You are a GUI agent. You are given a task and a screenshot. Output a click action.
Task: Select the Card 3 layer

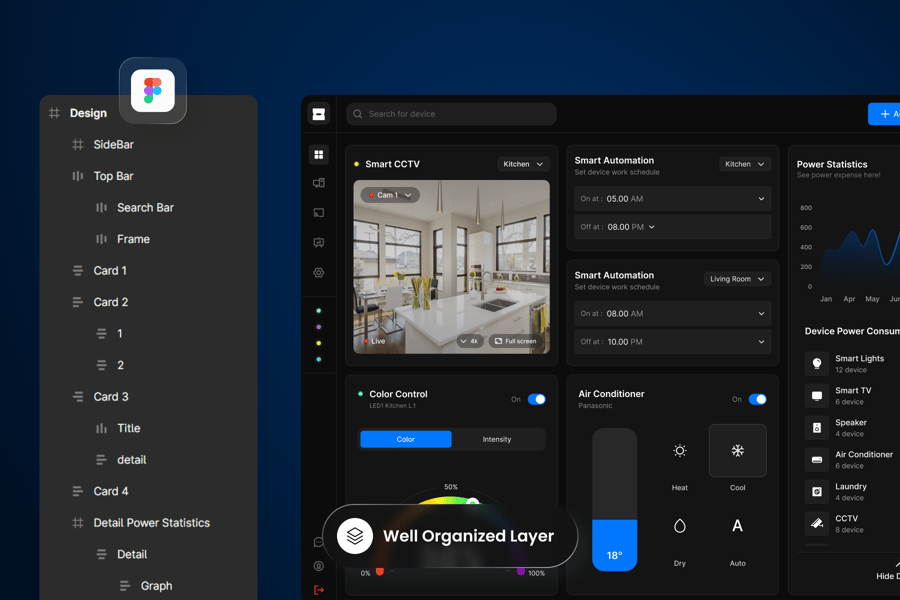111,397
